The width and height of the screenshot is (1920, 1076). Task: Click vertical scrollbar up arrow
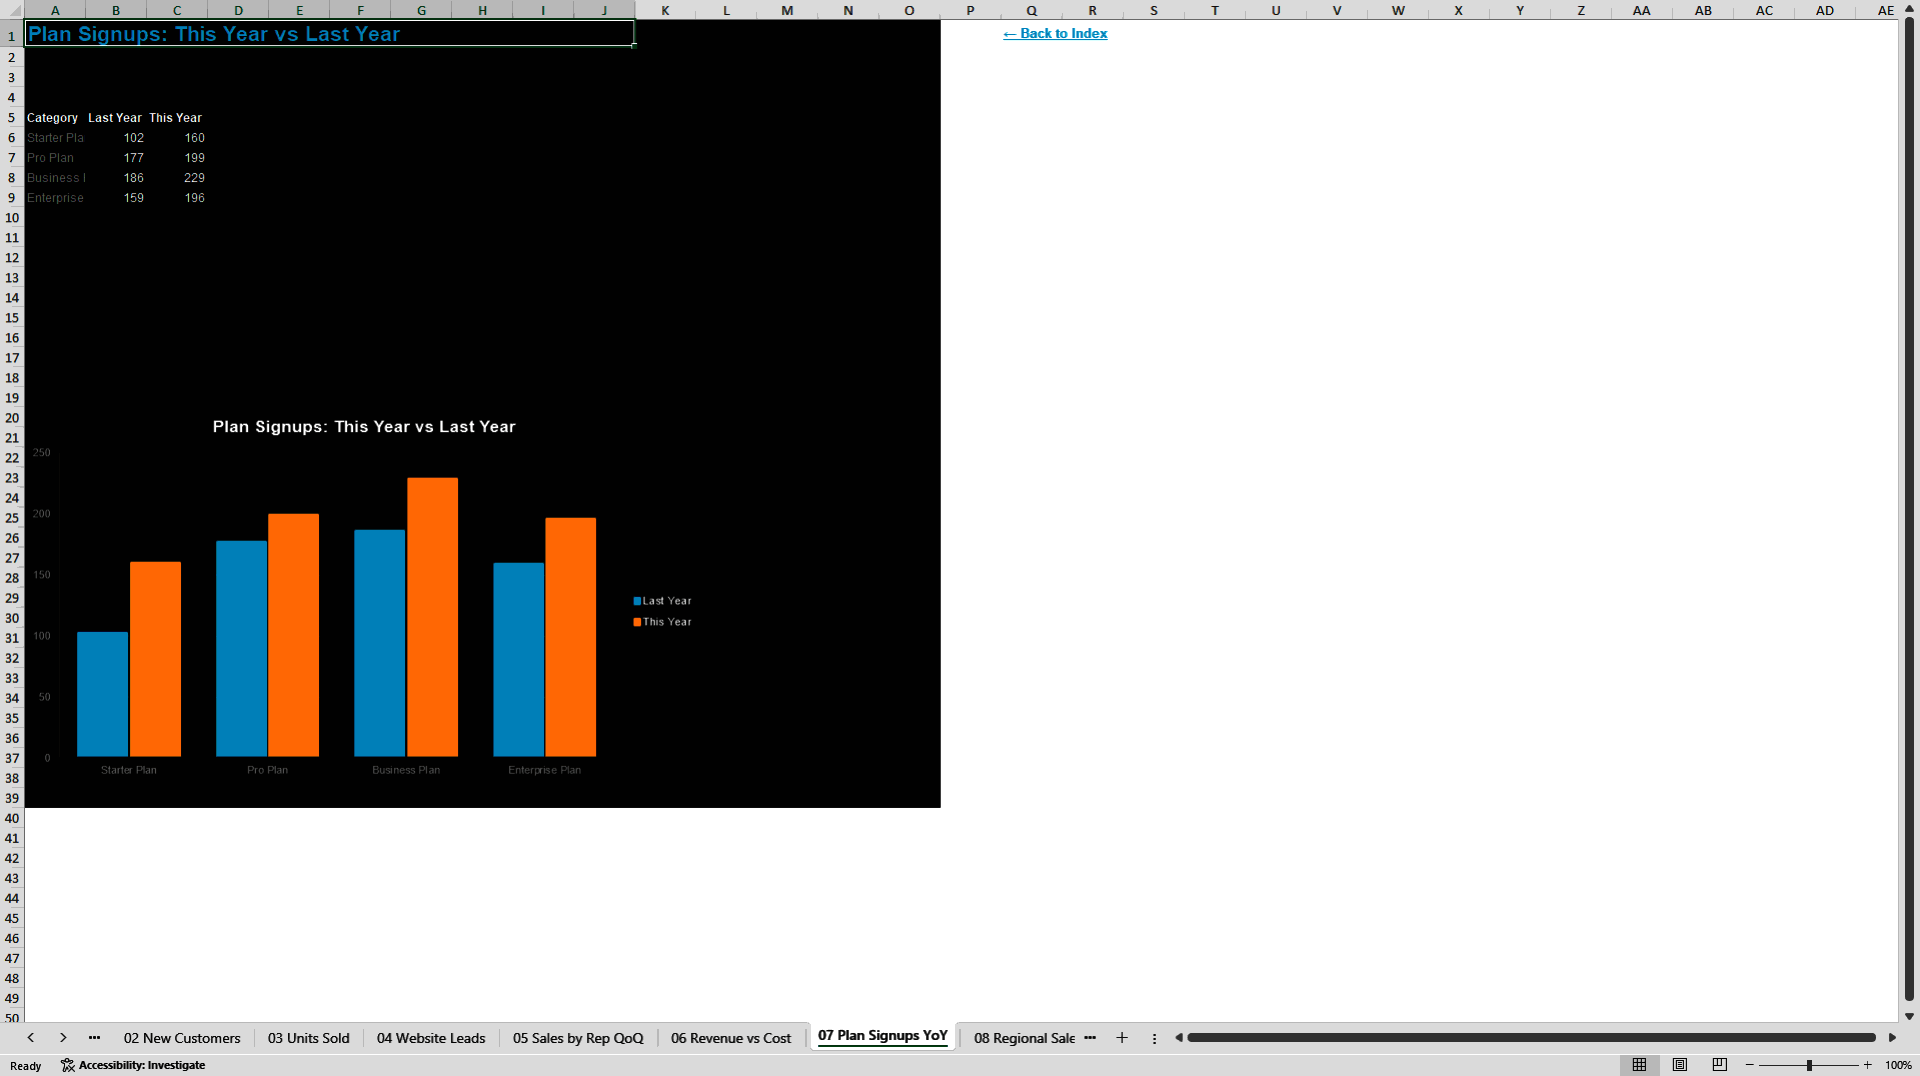point(1909,9)
